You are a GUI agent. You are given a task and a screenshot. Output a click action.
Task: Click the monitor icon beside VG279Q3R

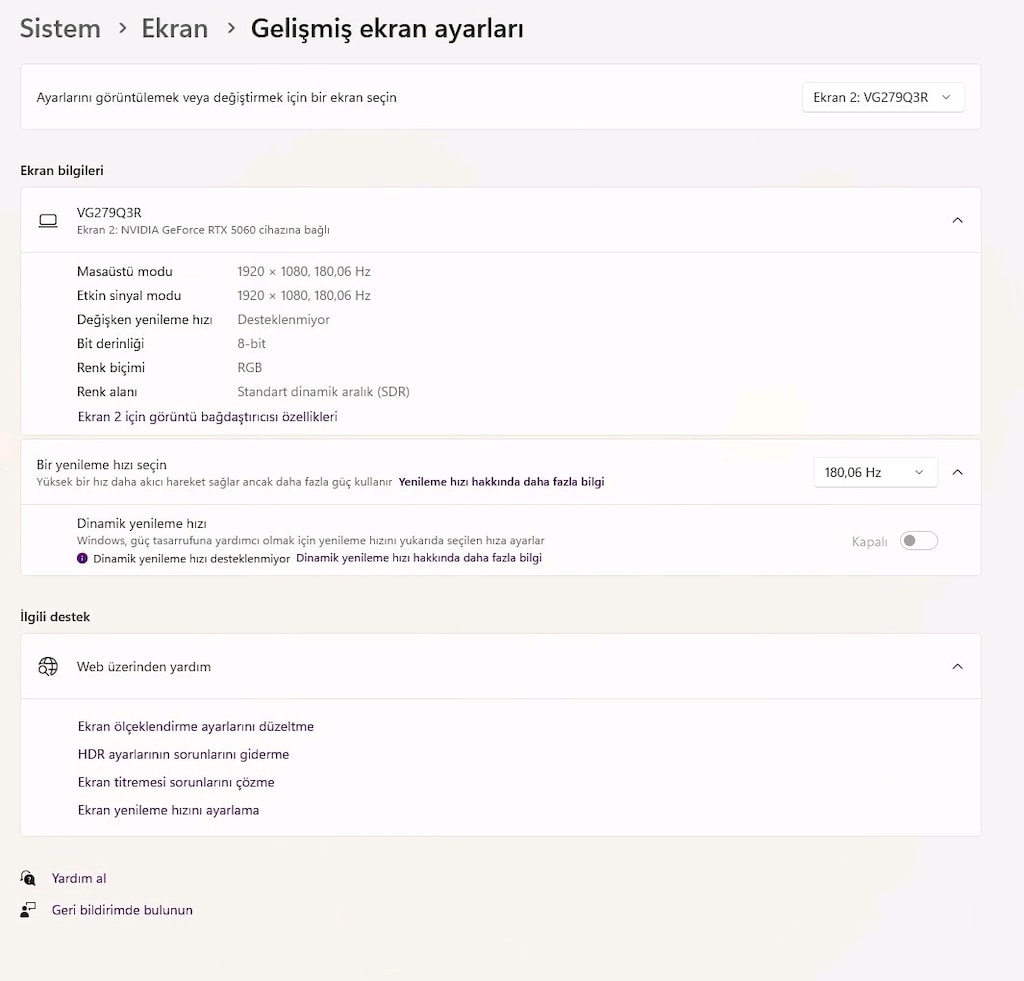point(48,221)
